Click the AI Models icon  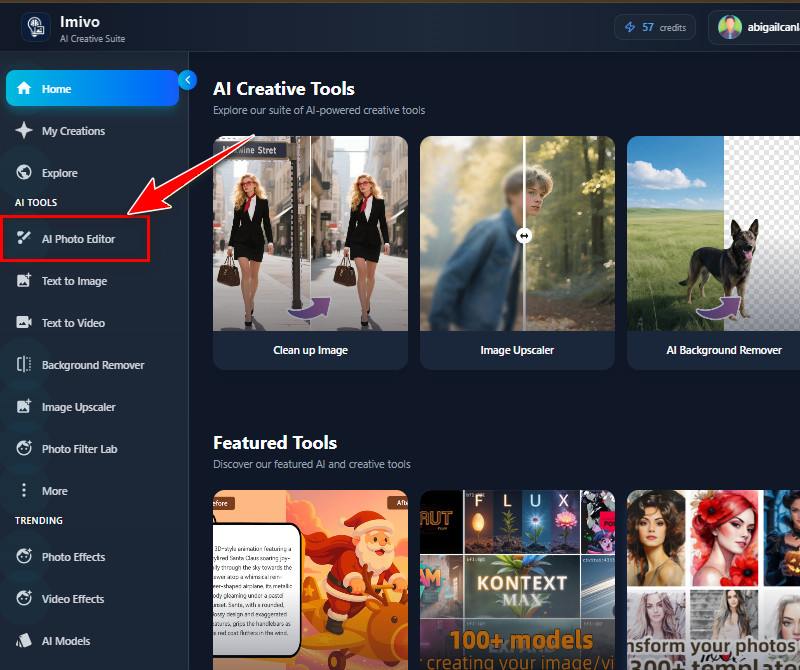tap(24, 640)
